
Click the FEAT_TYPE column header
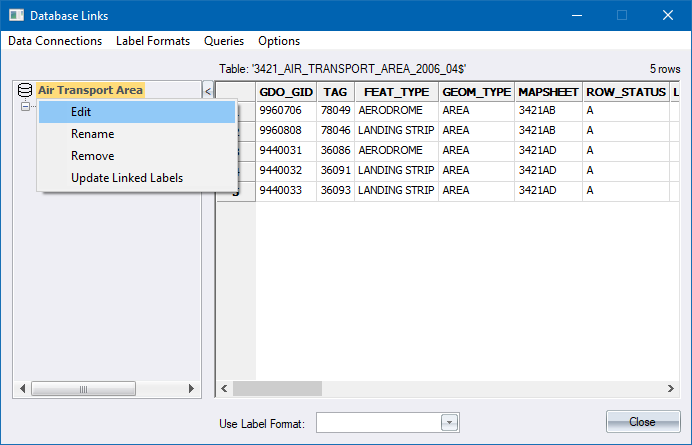(396, 91)
